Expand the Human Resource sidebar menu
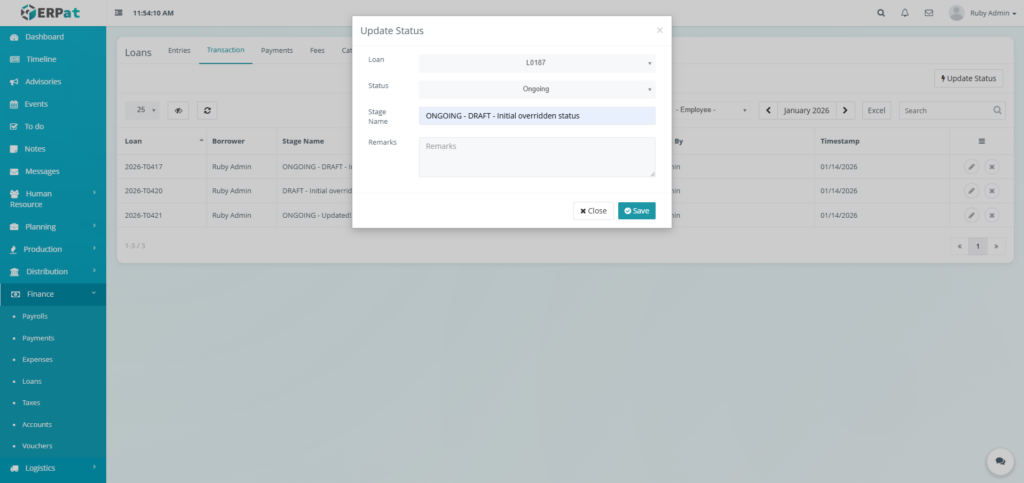Image resolution: width=1024 pixels, height=483 pixels. [54, 198]
